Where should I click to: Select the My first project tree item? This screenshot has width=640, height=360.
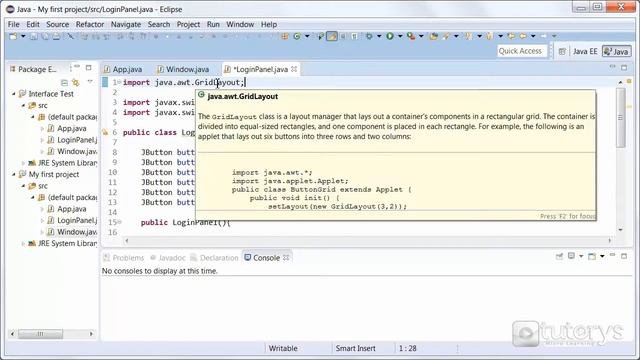(x=53, y=174)
